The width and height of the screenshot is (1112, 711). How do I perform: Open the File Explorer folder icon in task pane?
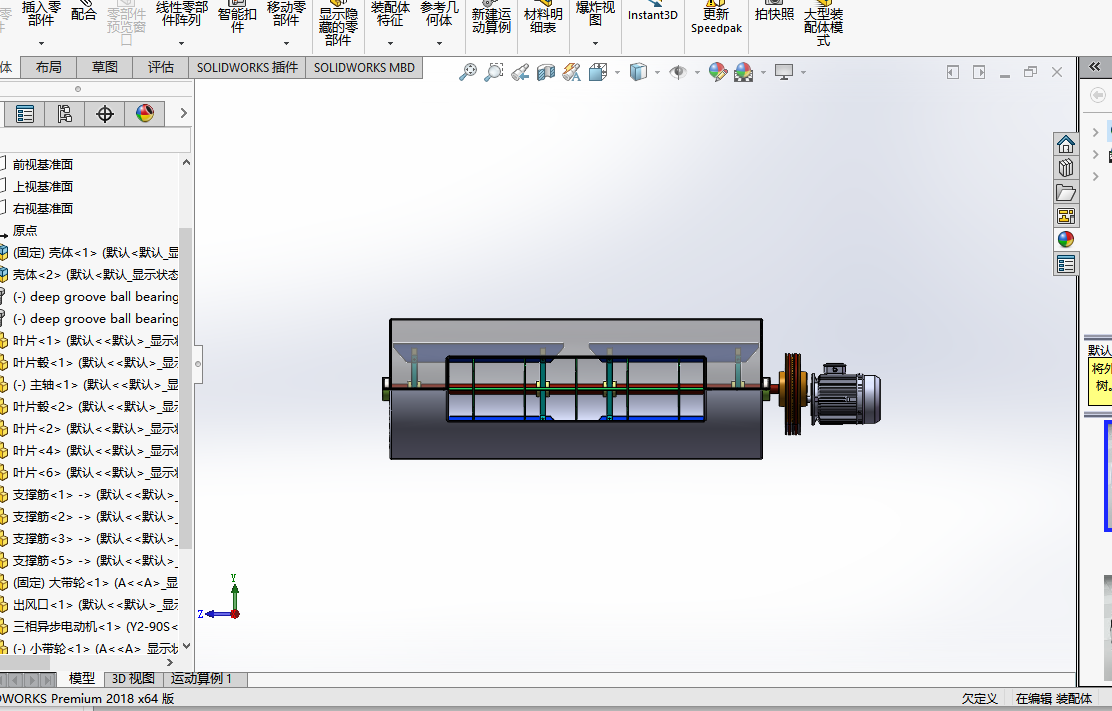[x=1066, y=193]
